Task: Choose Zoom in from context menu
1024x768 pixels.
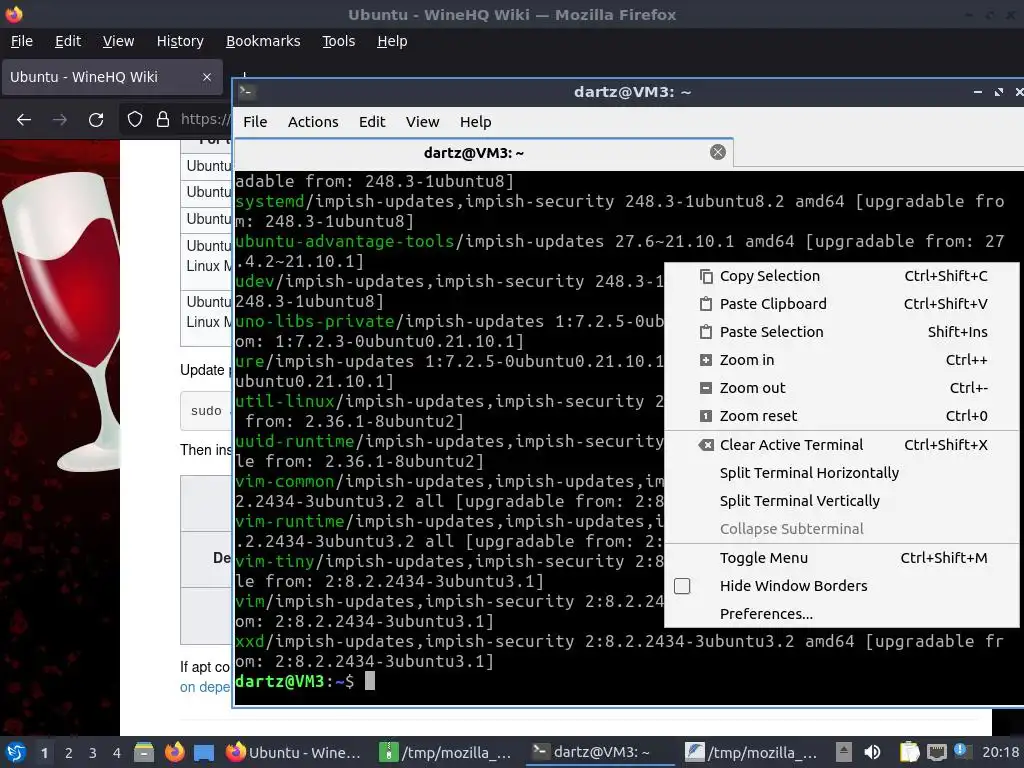Action: click(842, 360)
